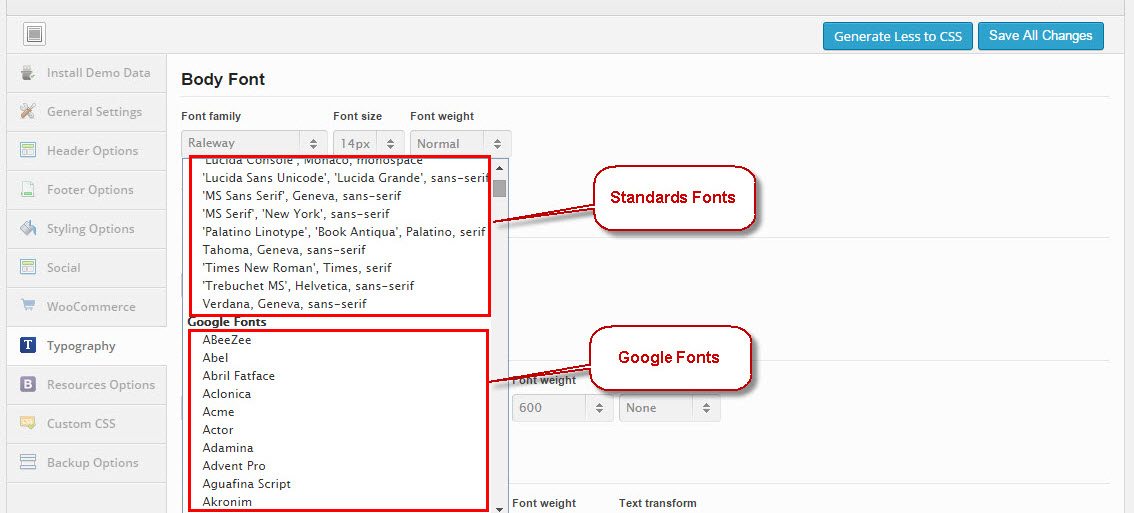Click the Resources Options B icon

click(x=27, y=384)
